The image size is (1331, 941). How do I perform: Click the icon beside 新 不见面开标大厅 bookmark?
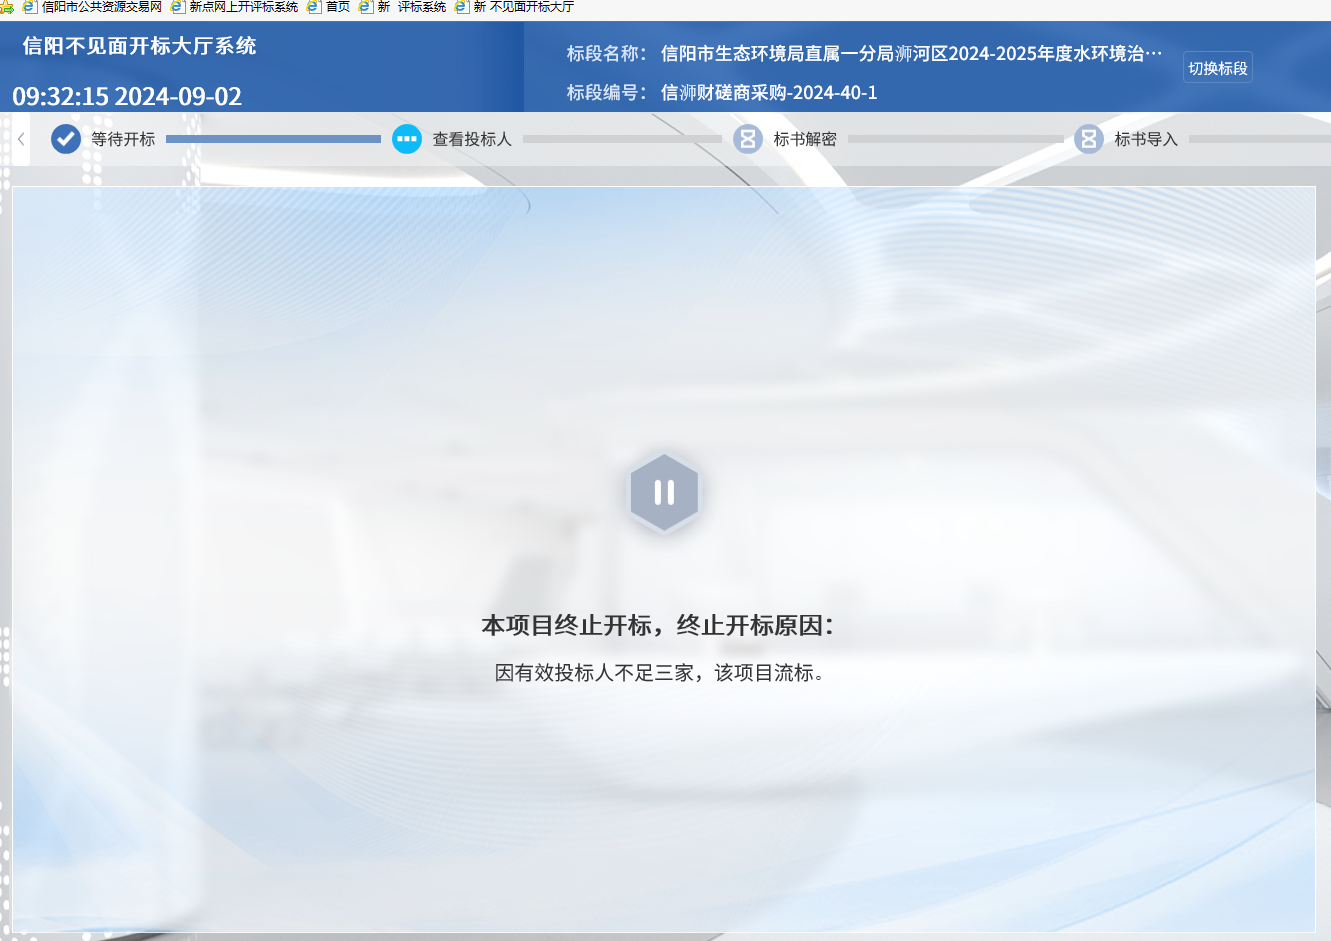click(x=462, y=7)
